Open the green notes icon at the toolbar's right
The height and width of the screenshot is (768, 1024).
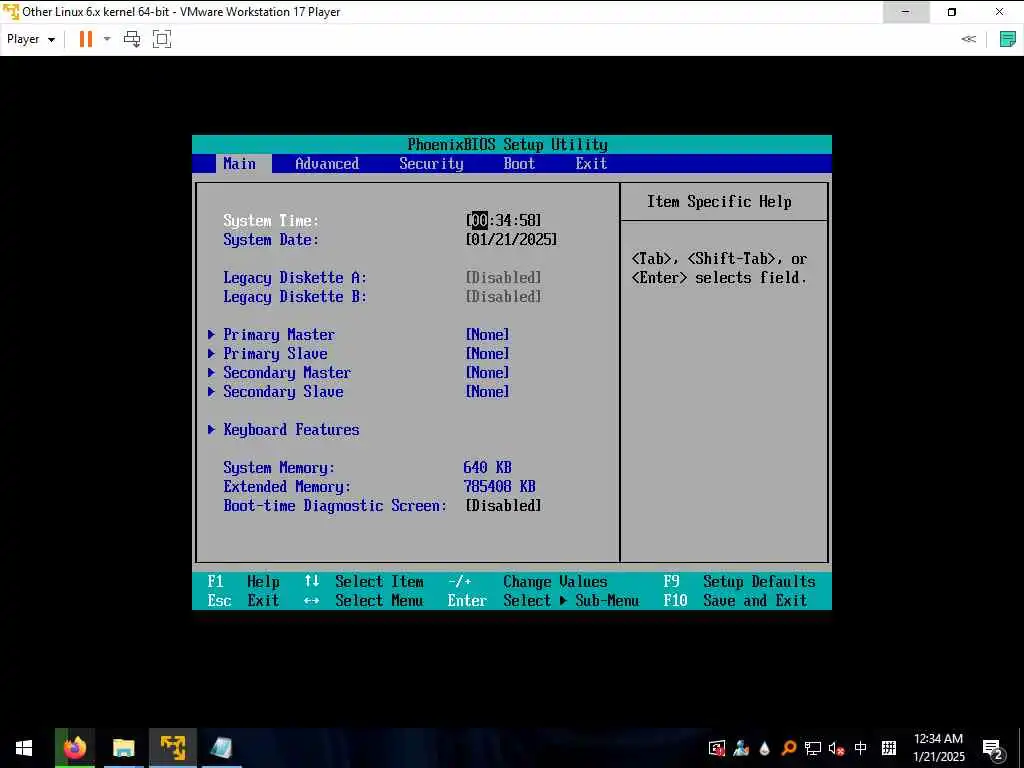(x=1008, y=39)
